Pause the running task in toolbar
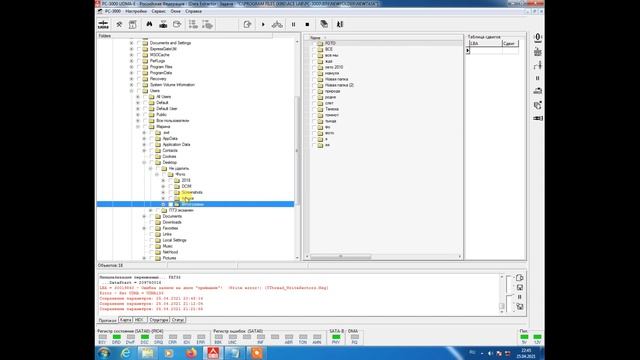The height and width of the screenshot is (360, 640). point(293,24)
